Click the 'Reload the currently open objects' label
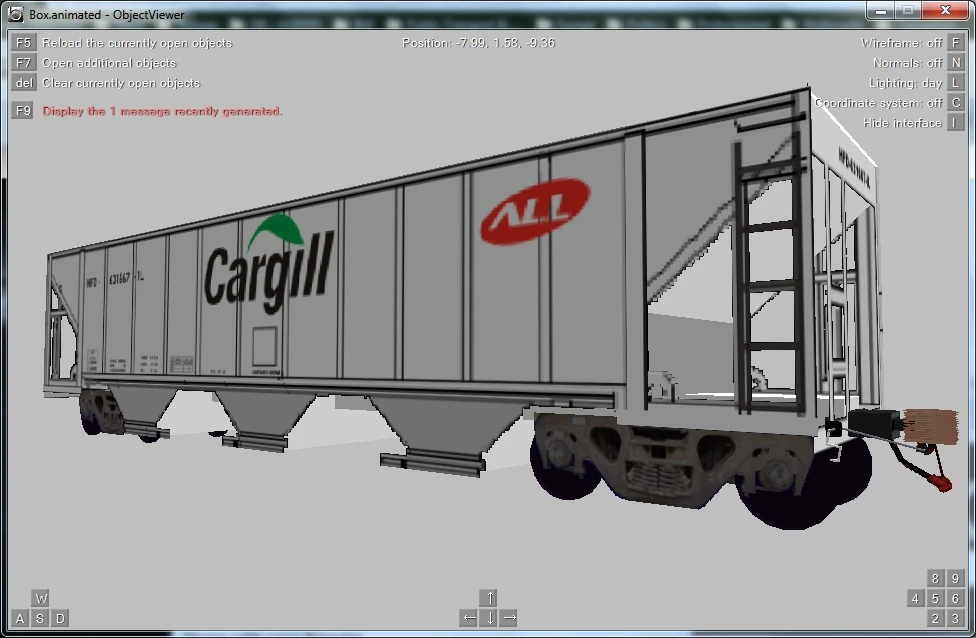Viewport: 976px width, 638px height. (137, 43)
